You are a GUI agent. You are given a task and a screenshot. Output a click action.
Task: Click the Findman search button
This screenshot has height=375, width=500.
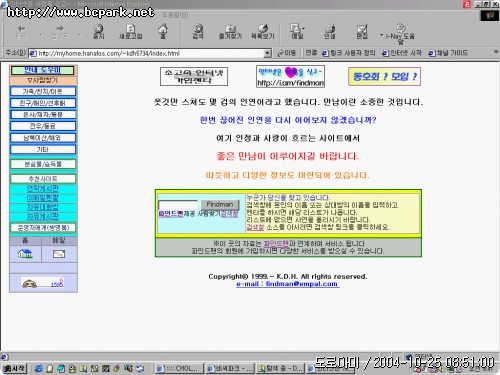pyautogui.click(x=220, y=204)
